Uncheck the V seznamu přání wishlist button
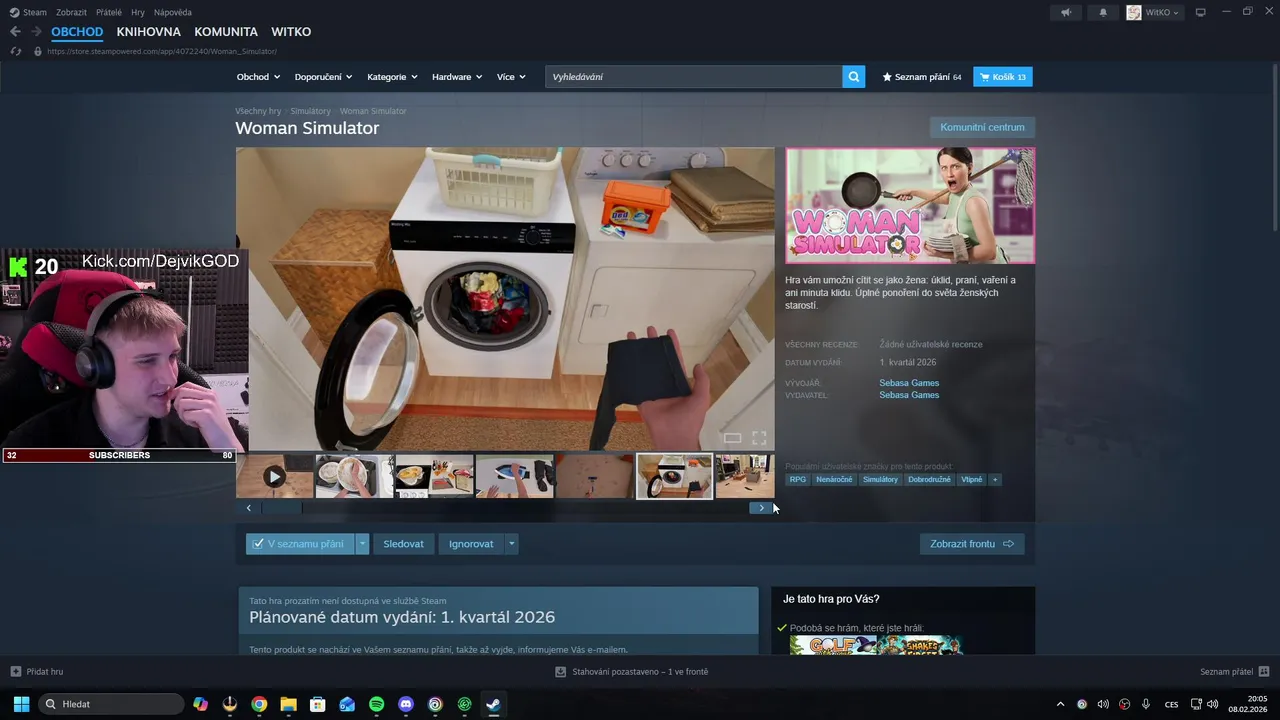This screenshot has height=720, width=1280. coord(298,544)
